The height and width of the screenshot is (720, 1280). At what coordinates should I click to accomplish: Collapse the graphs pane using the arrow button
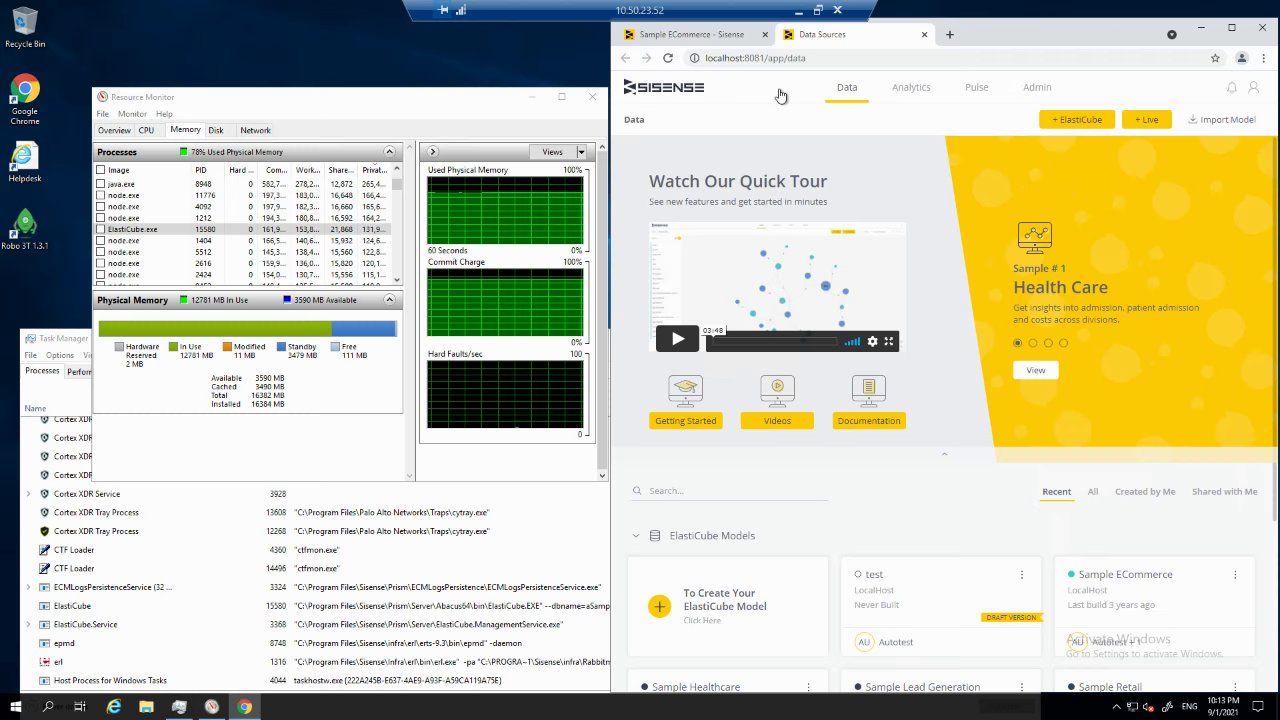pyautogui.click(x=432, y=152)
